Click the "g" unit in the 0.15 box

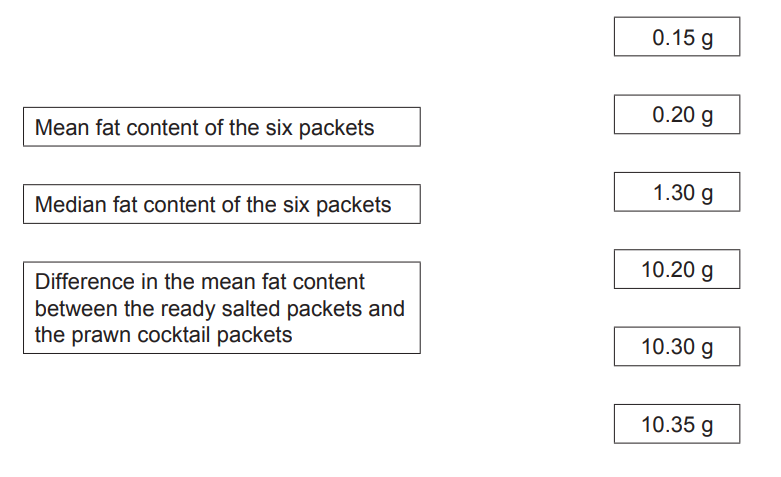[x=707, y=39]
